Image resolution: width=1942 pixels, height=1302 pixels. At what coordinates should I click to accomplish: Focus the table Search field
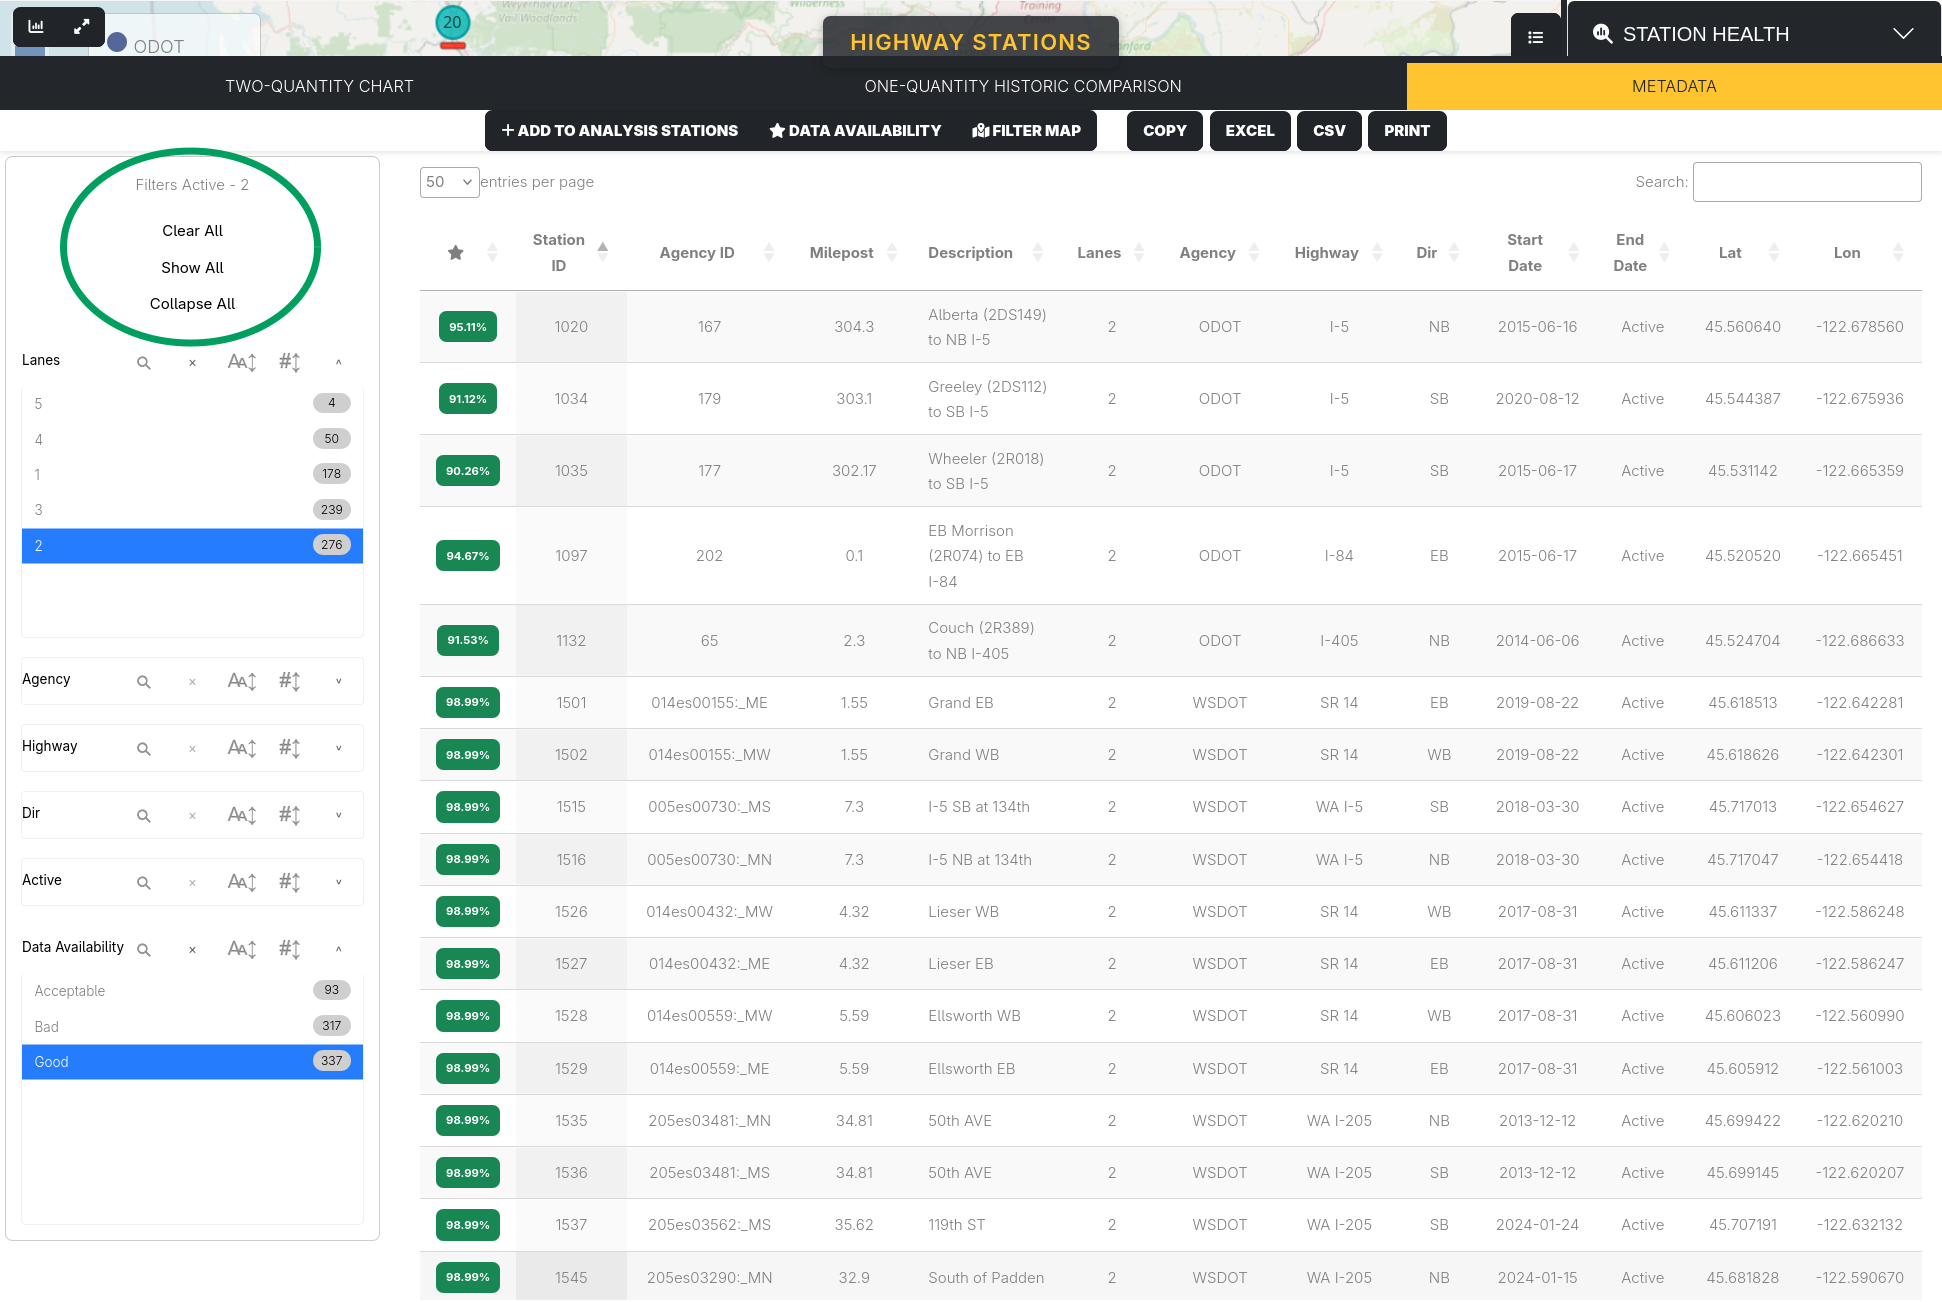pos(1807,182)
